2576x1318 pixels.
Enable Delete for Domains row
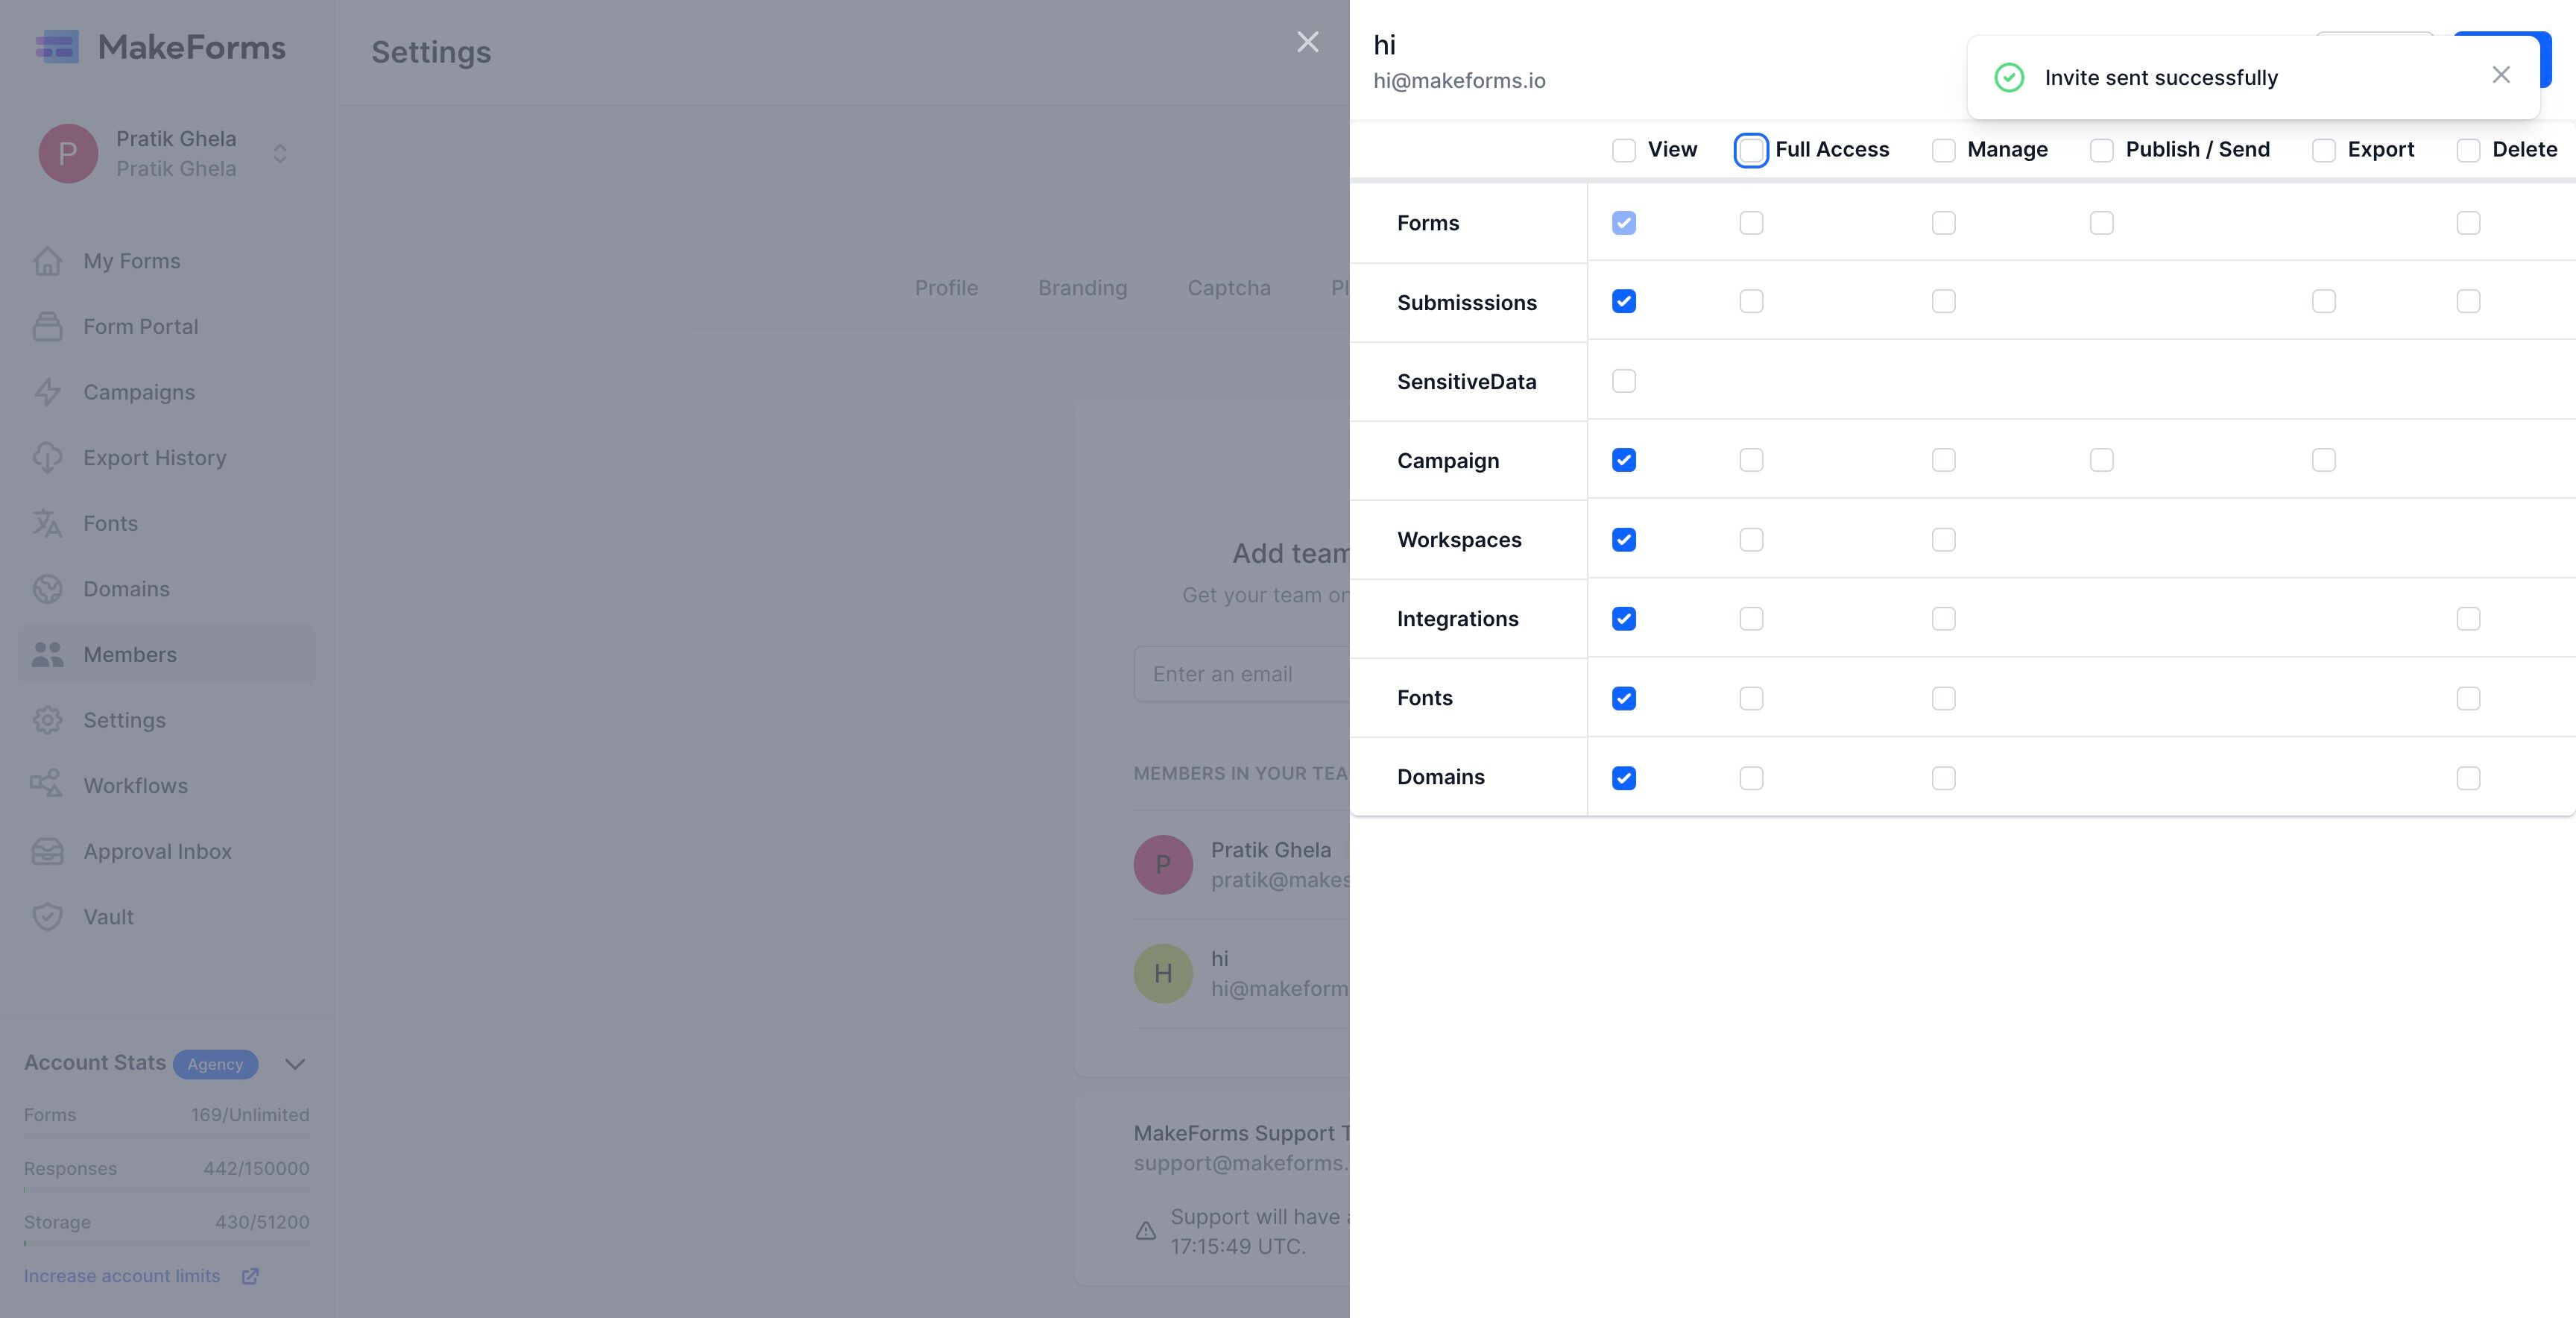[2468, 778]
